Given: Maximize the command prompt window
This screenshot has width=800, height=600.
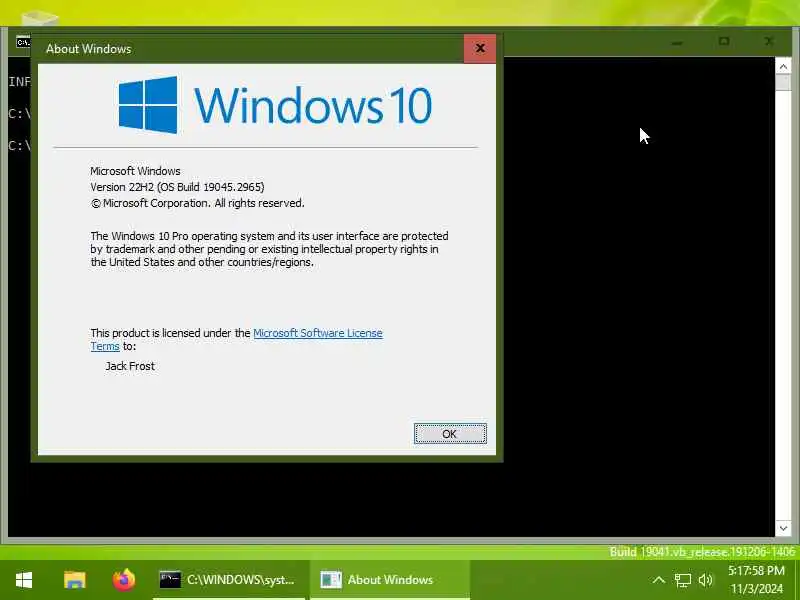Looking at the screenshot, I should pos(723,41).
